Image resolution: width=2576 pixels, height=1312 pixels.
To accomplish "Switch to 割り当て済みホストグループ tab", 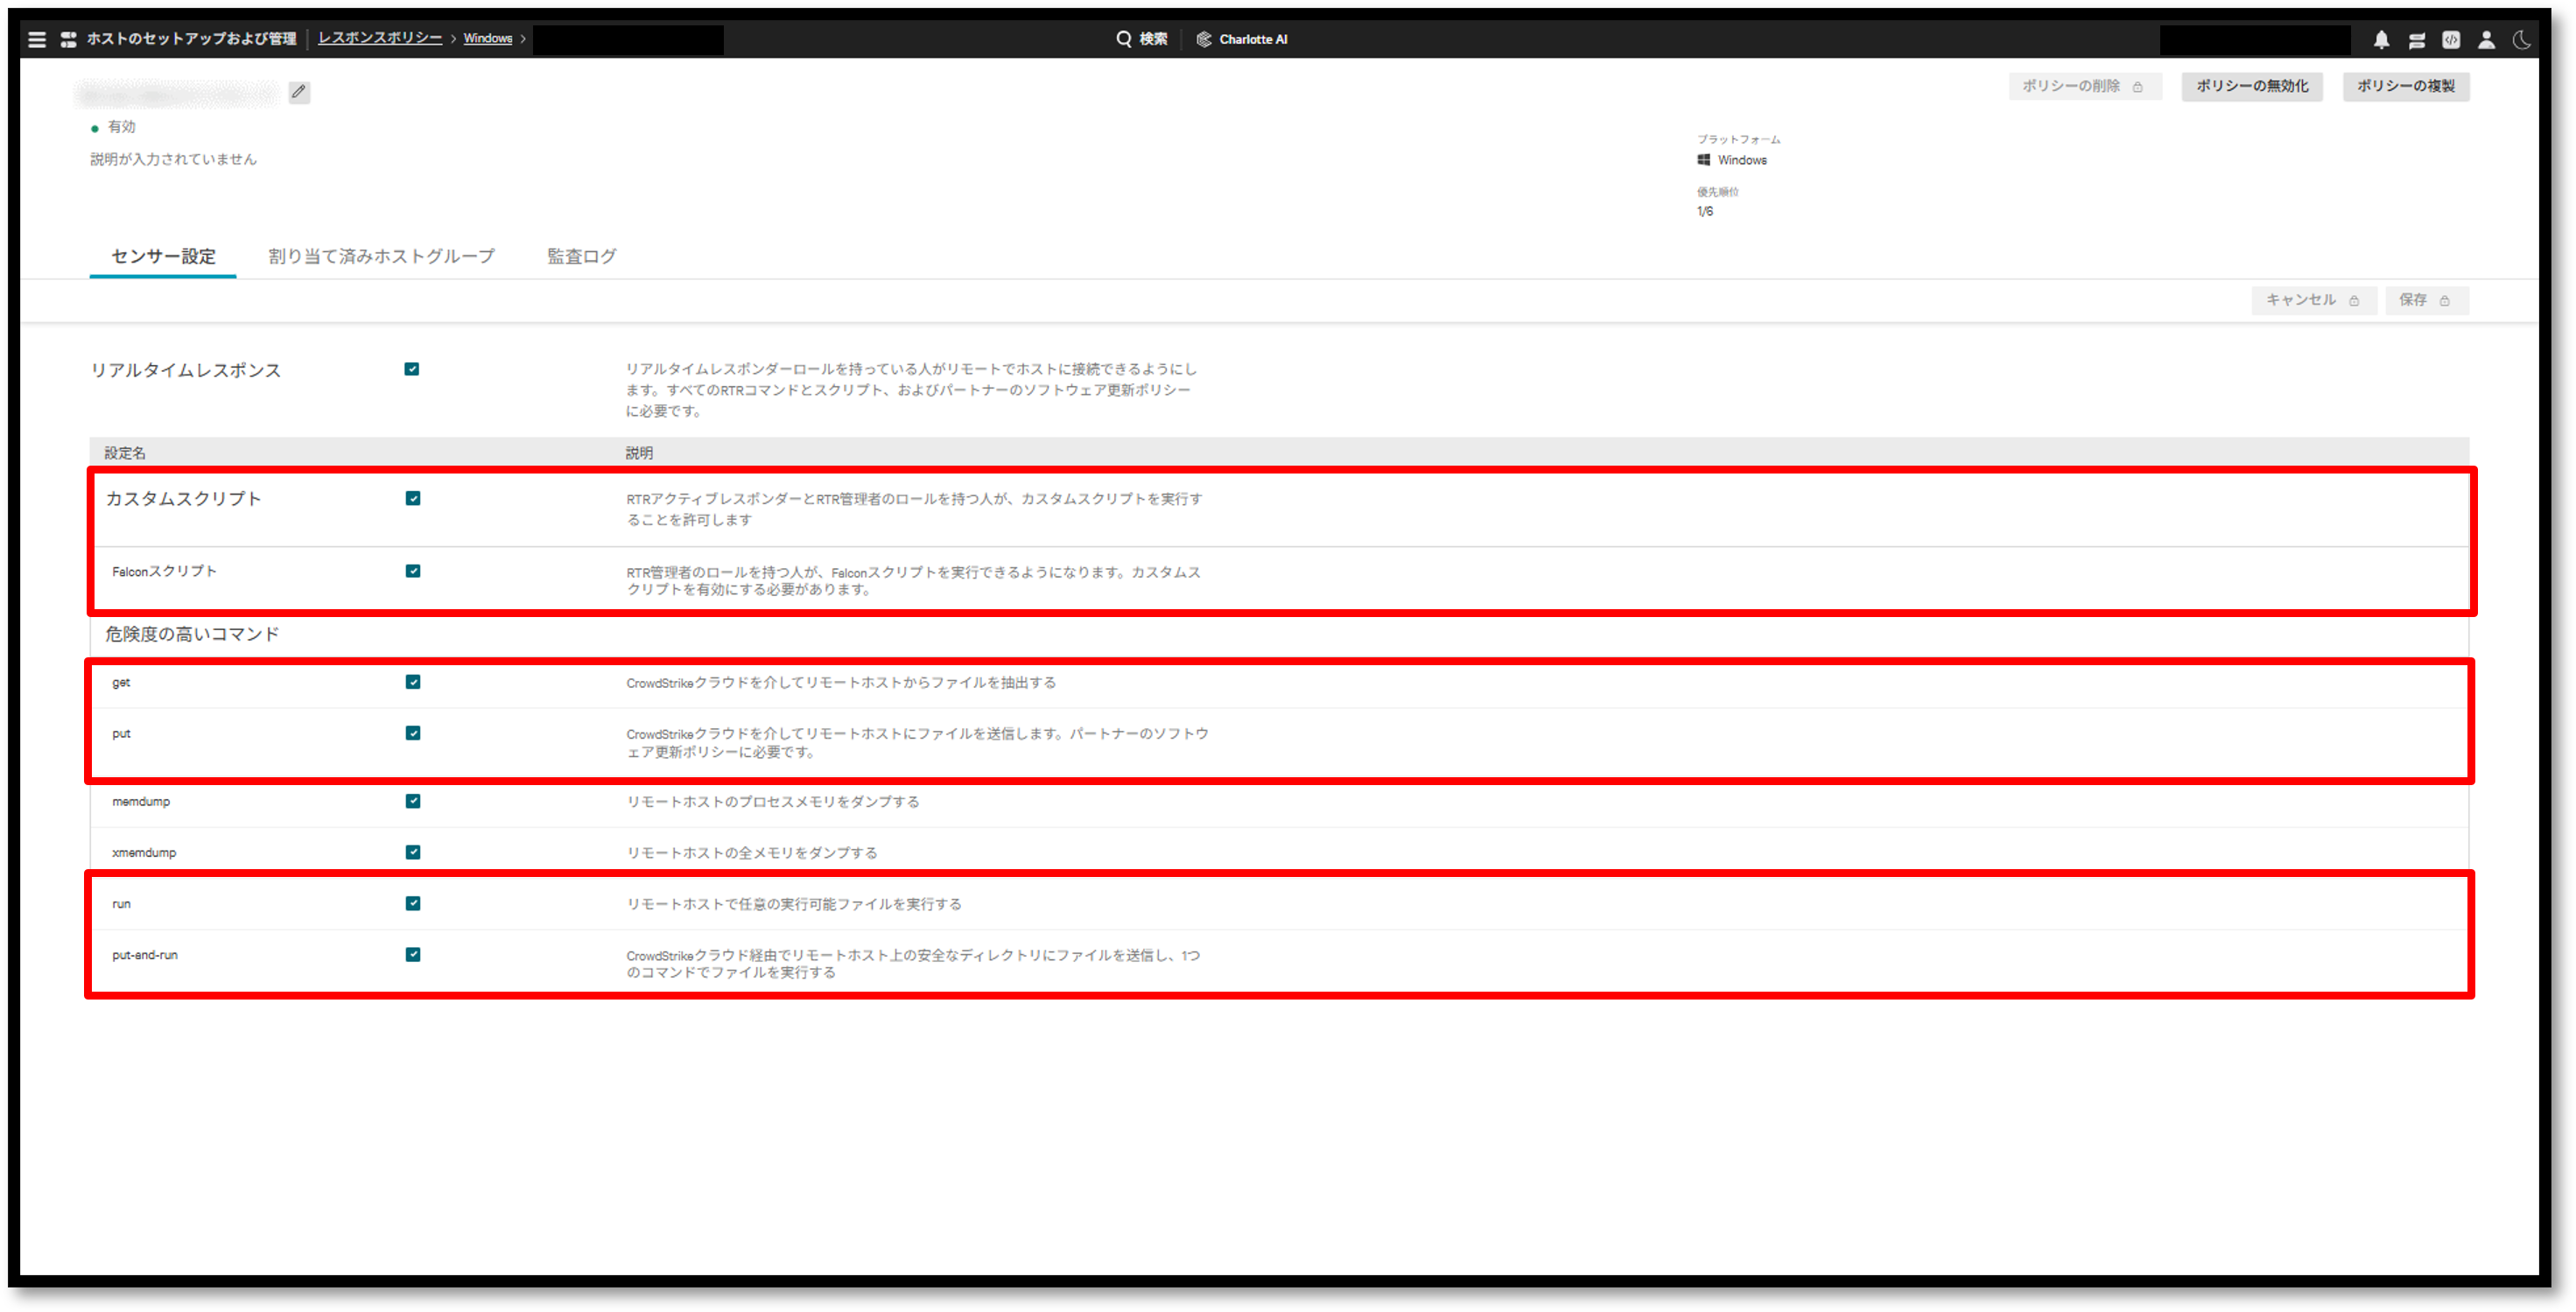I will [x=381, y=256].
